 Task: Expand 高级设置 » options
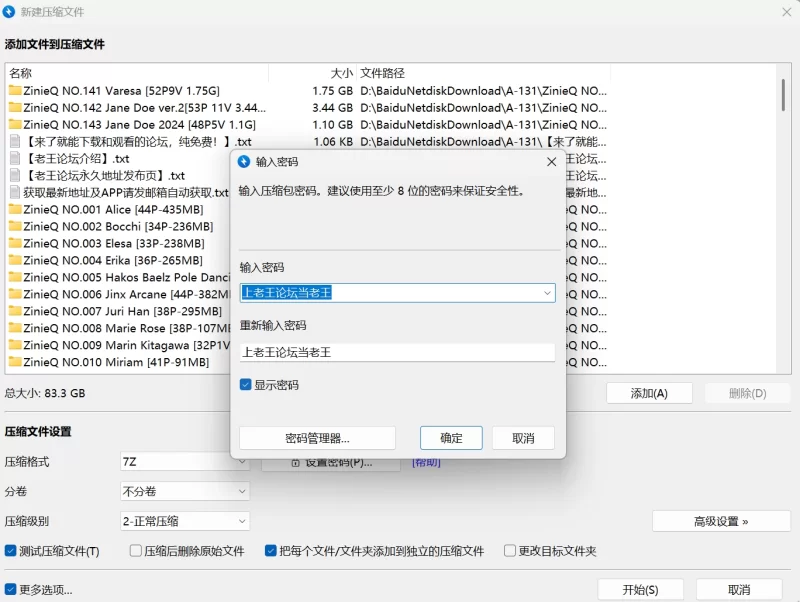click(721, 521)
